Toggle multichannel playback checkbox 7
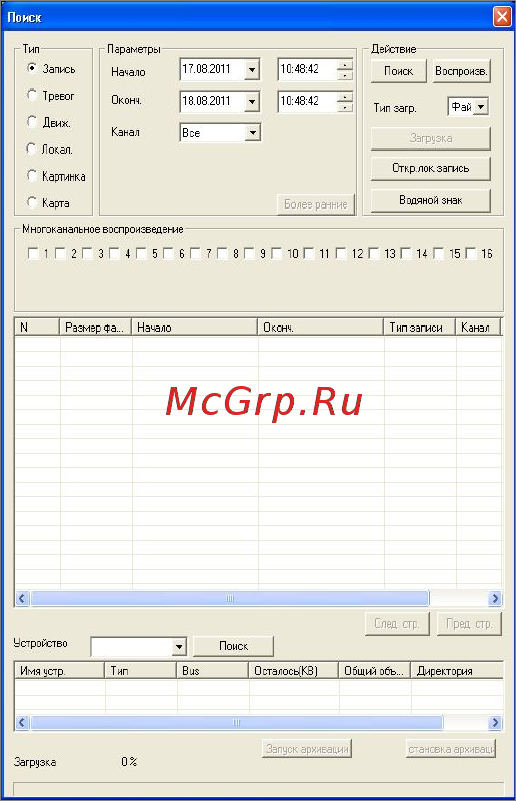The width and height of the screenshot is (516, 801). coord(196,253)
